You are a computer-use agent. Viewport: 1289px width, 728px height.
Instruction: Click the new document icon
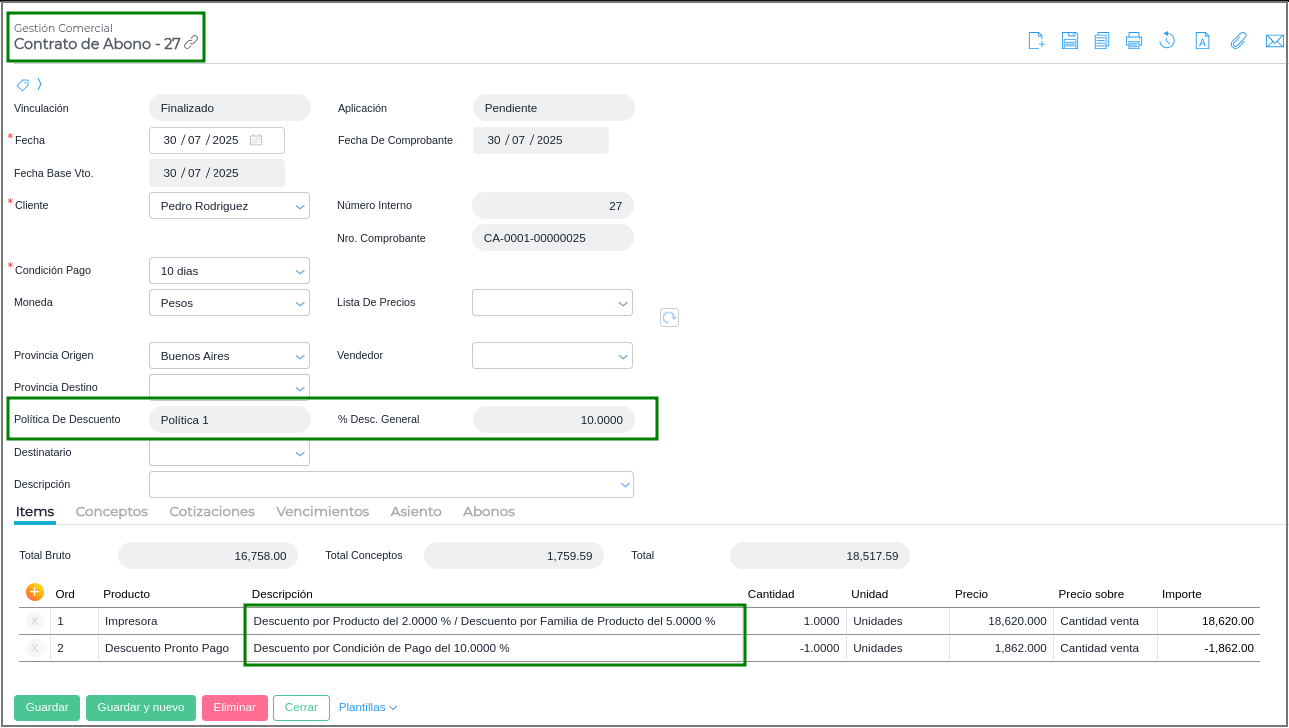[1036, 41]
